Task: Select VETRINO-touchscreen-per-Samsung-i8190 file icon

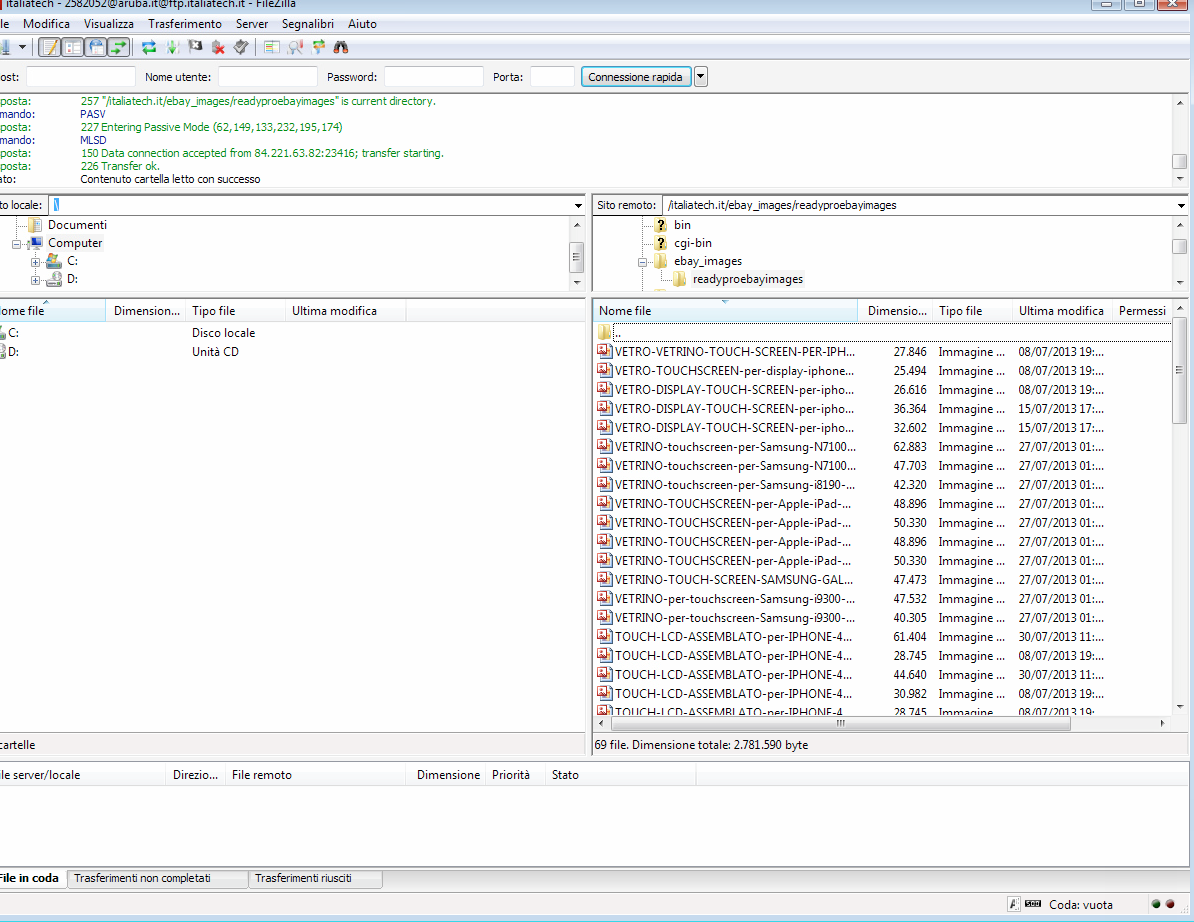Action: (605, 484)
